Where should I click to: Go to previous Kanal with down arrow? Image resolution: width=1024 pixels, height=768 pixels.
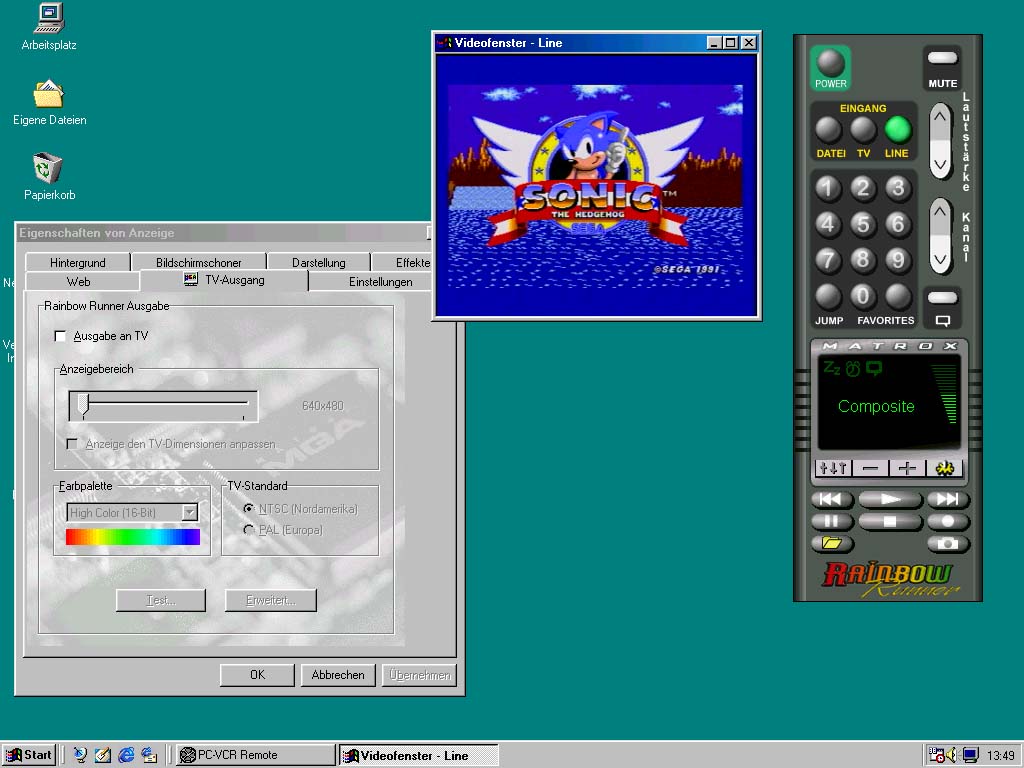pyautogui.click(x=940, y=259)
